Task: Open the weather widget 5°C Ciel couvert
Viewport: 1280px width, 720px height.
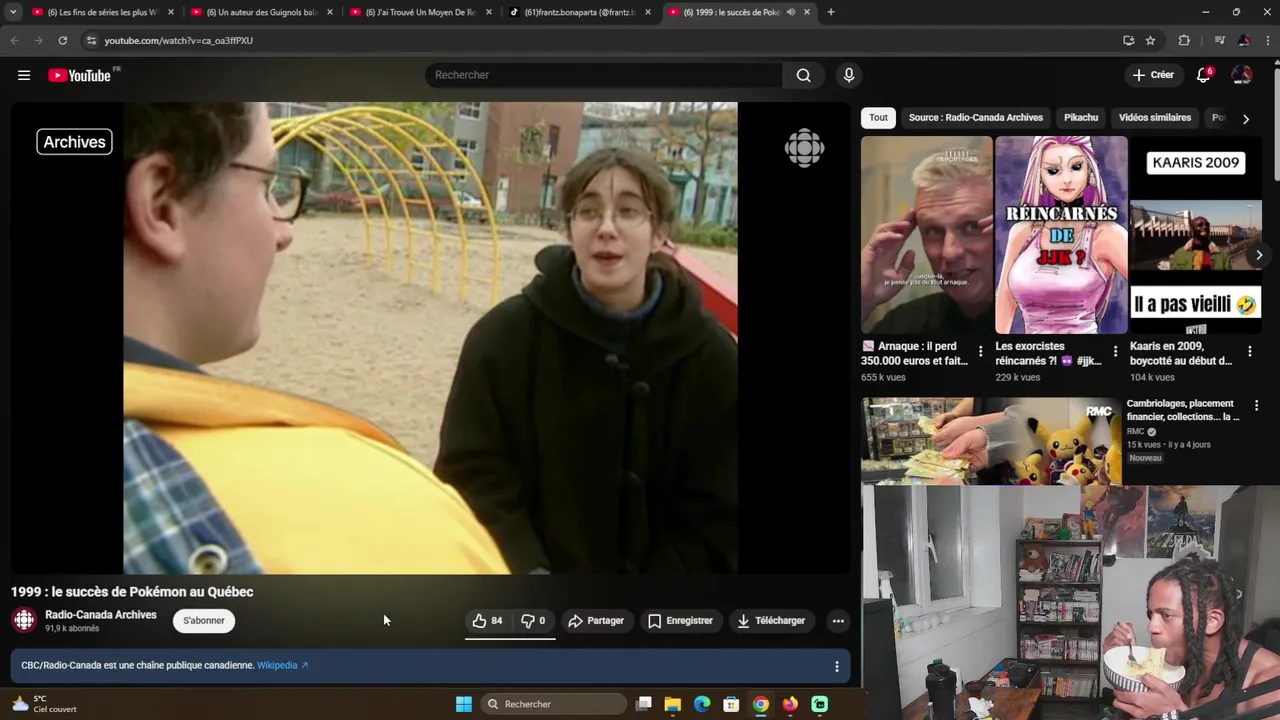Action: click(42, 704)
